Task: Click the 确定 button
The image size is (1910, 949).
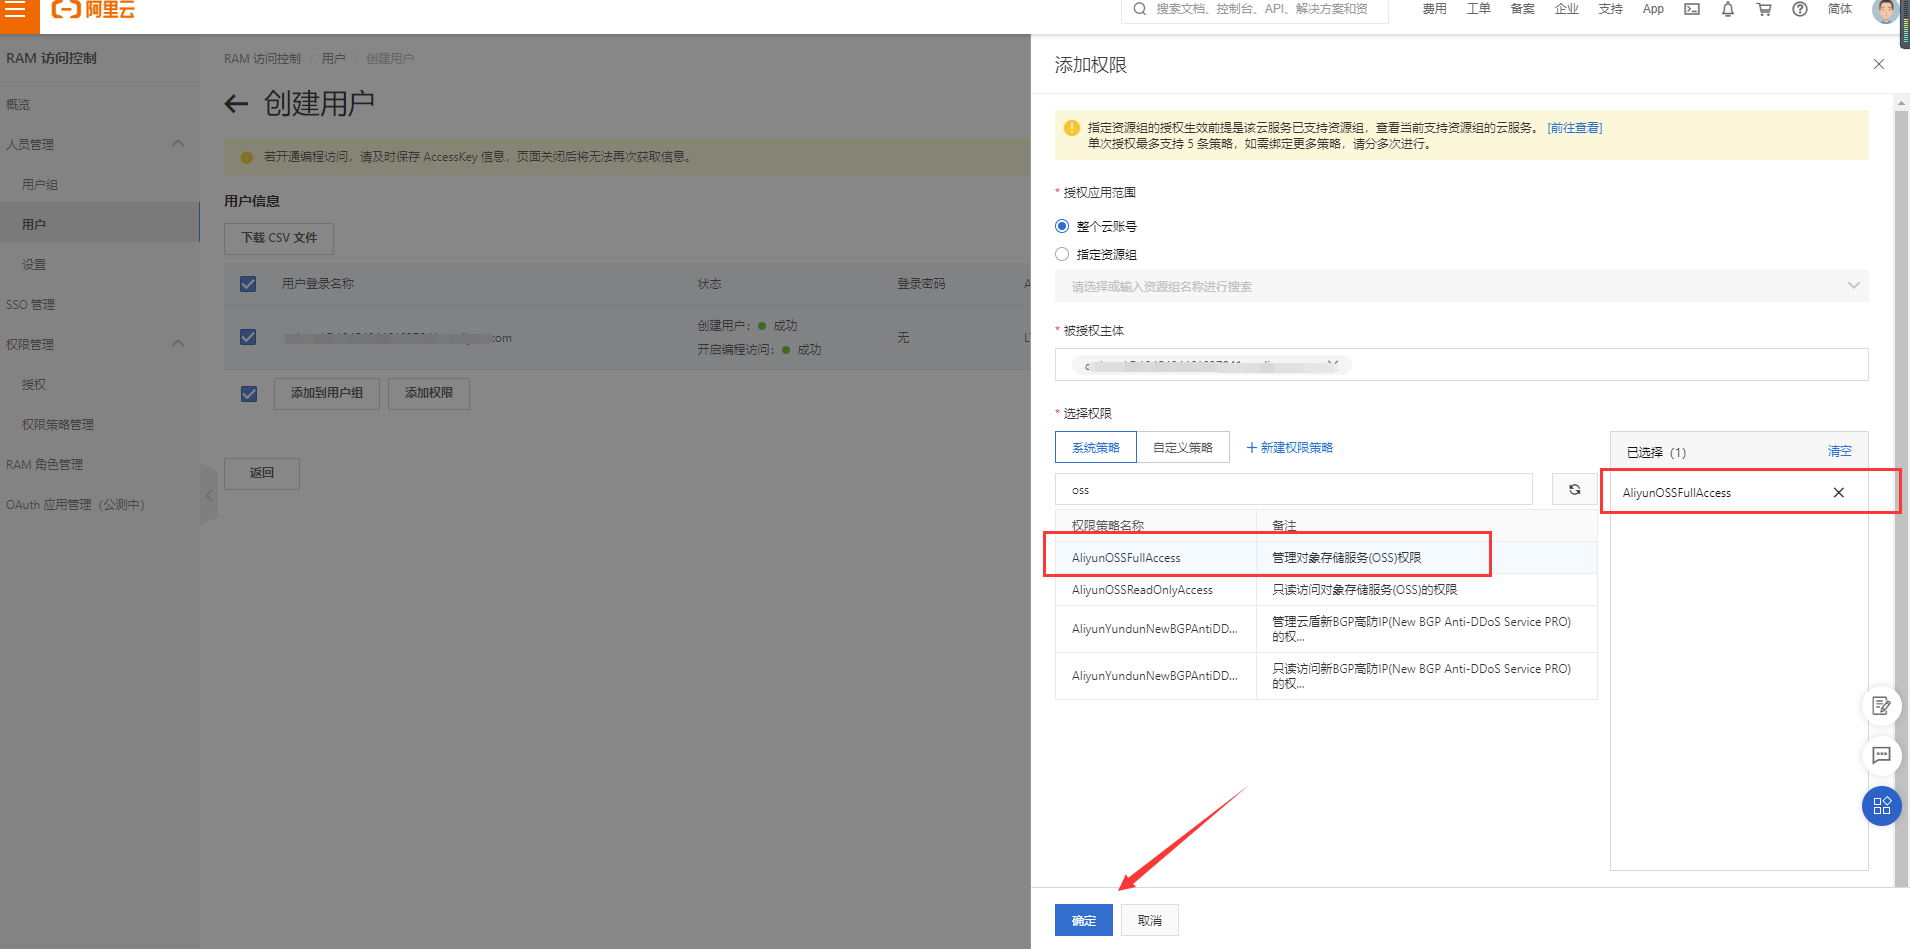Action: (1083, 919)
